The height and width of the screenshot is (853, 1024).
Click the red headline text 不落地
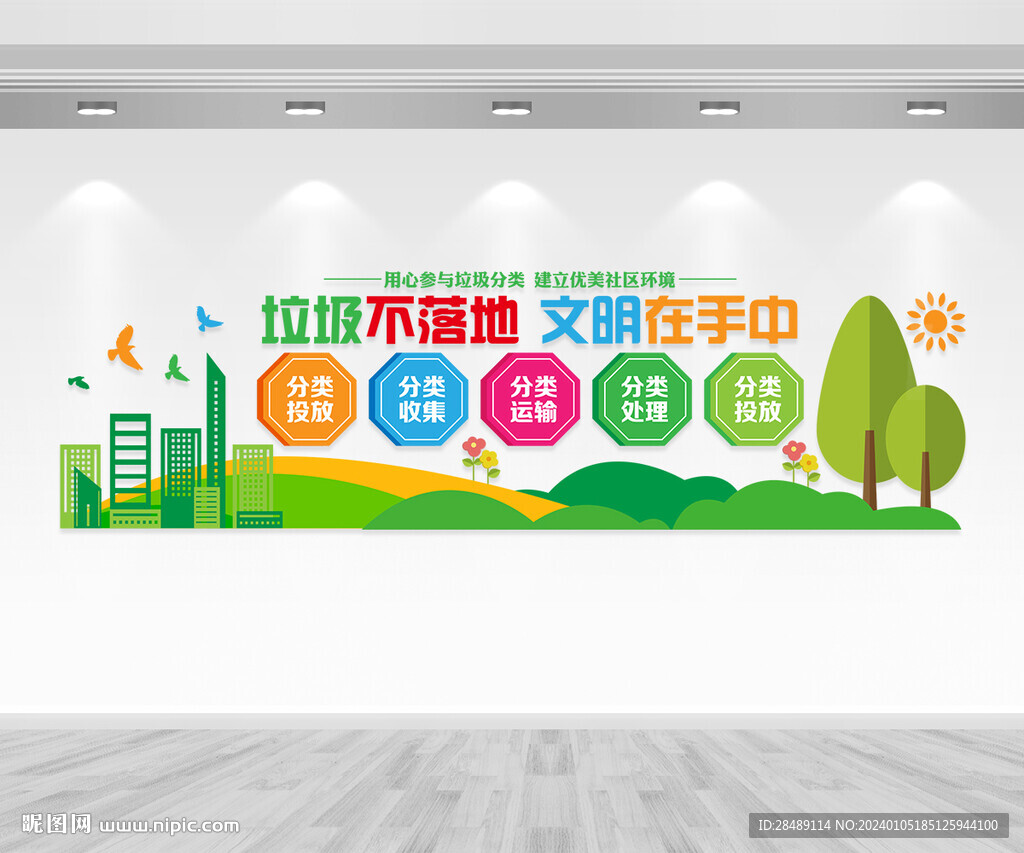pos(442,320)
